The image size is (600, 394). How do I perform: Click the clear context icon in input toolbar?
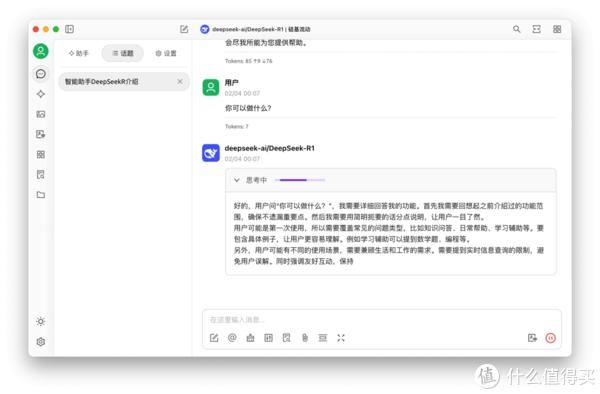(x=323, y=338)
